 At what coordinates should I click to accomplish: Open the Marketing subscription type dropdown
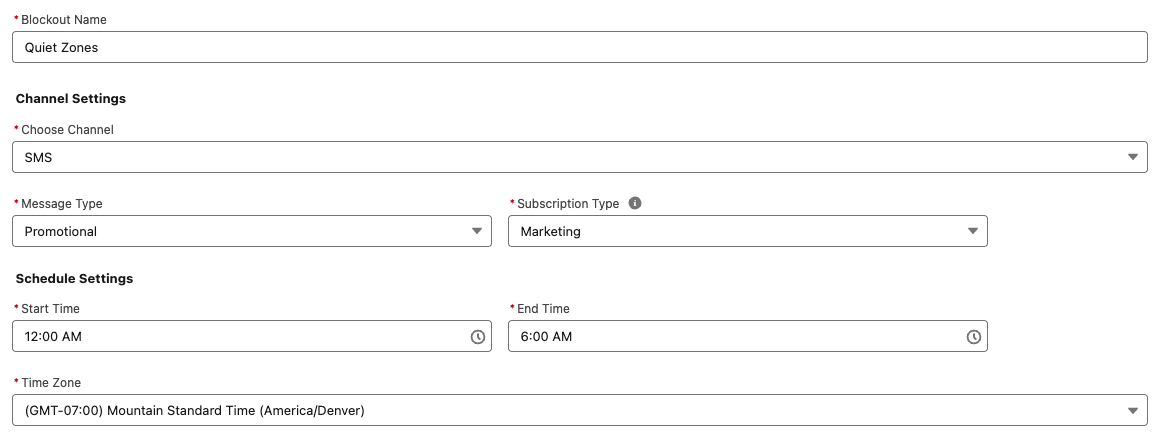pos(747,231)
